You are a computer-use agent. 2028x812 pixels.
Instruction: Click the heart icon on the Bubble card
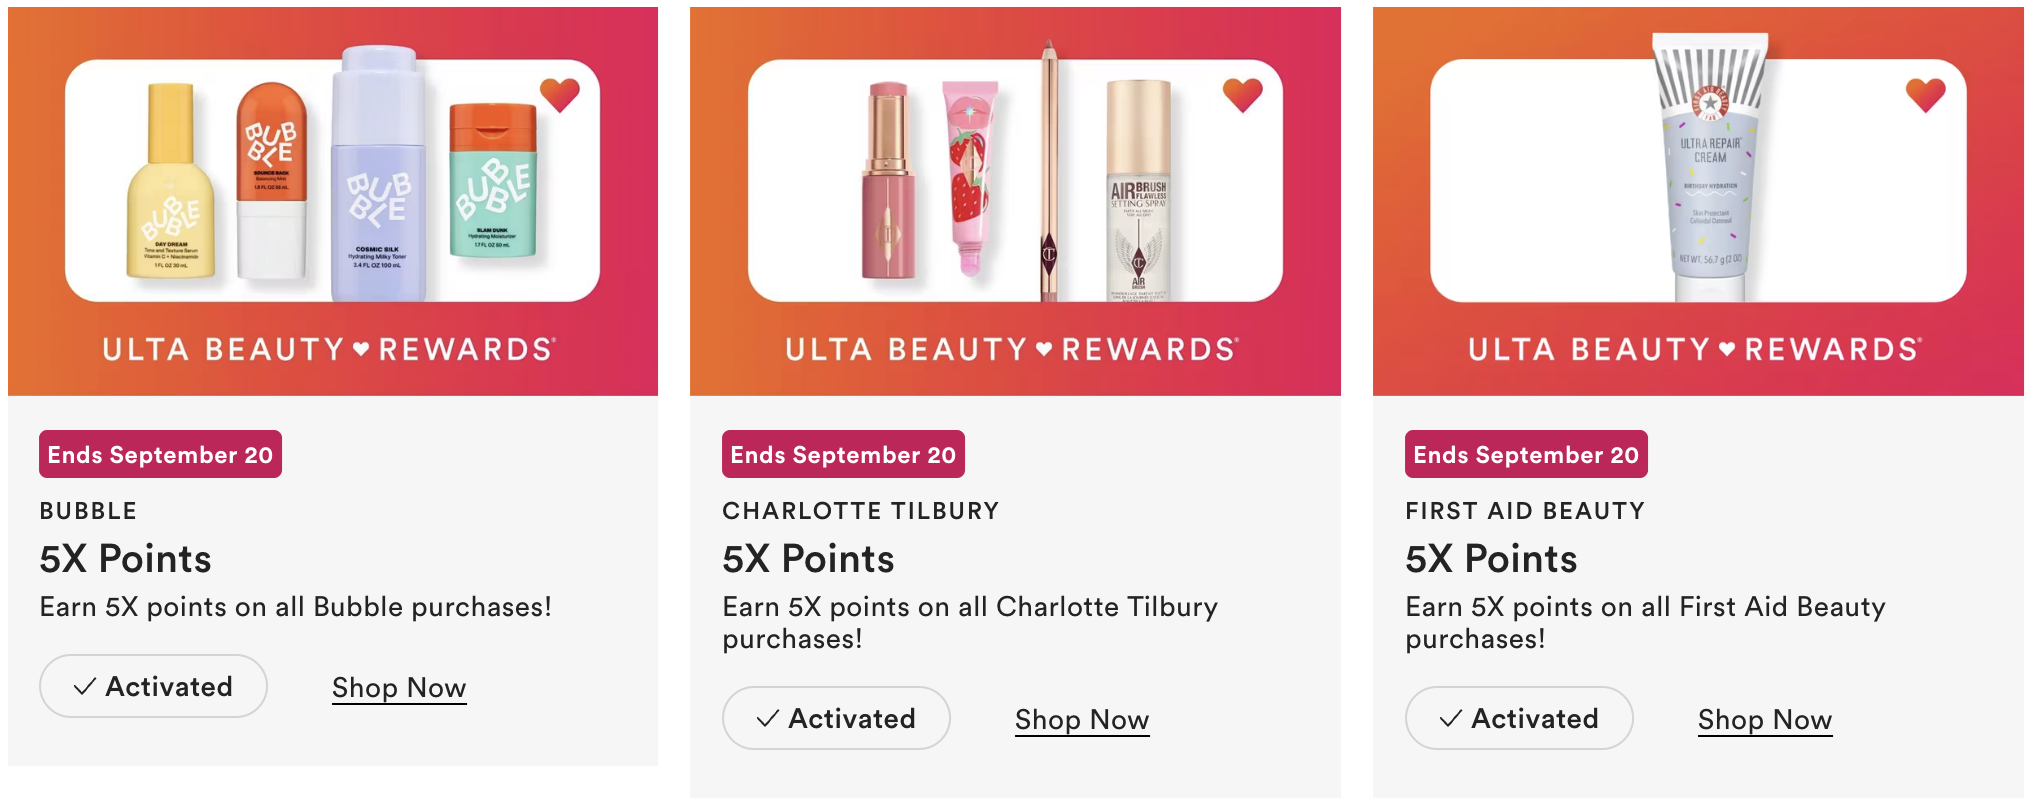coord(560,95)
